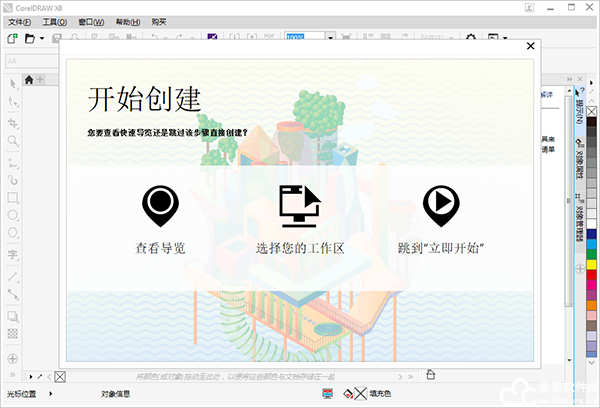This screenshot has width=600, height=408.
Task: Open the color palette flyout arrow at top
Action: click(592, 83)
